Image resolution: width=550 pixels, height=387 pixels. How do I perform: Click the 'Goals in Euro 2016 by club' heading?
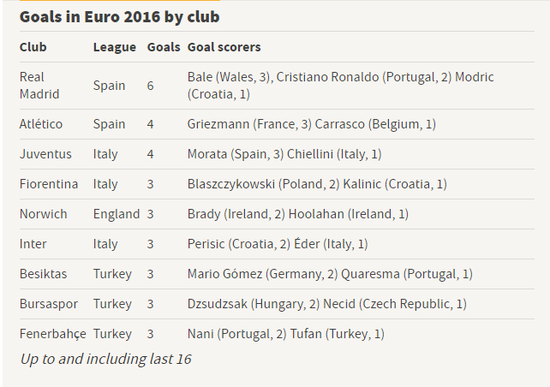pos(120,17)
